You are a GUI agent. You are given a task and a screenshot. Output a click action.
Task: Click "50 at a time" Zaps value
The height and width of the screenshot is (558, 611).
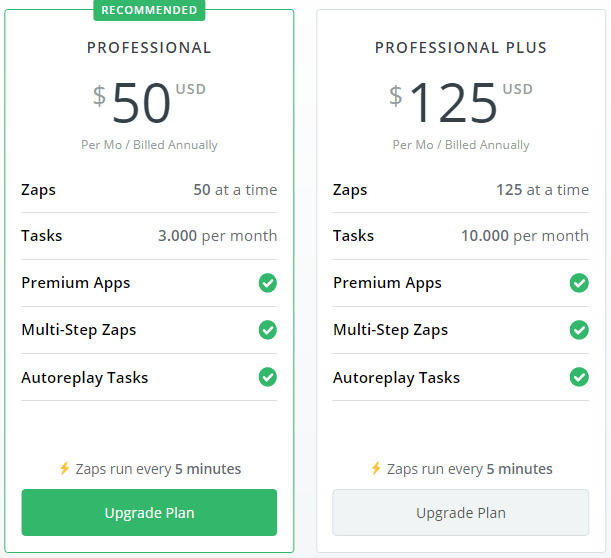click(x=235, y=190)
